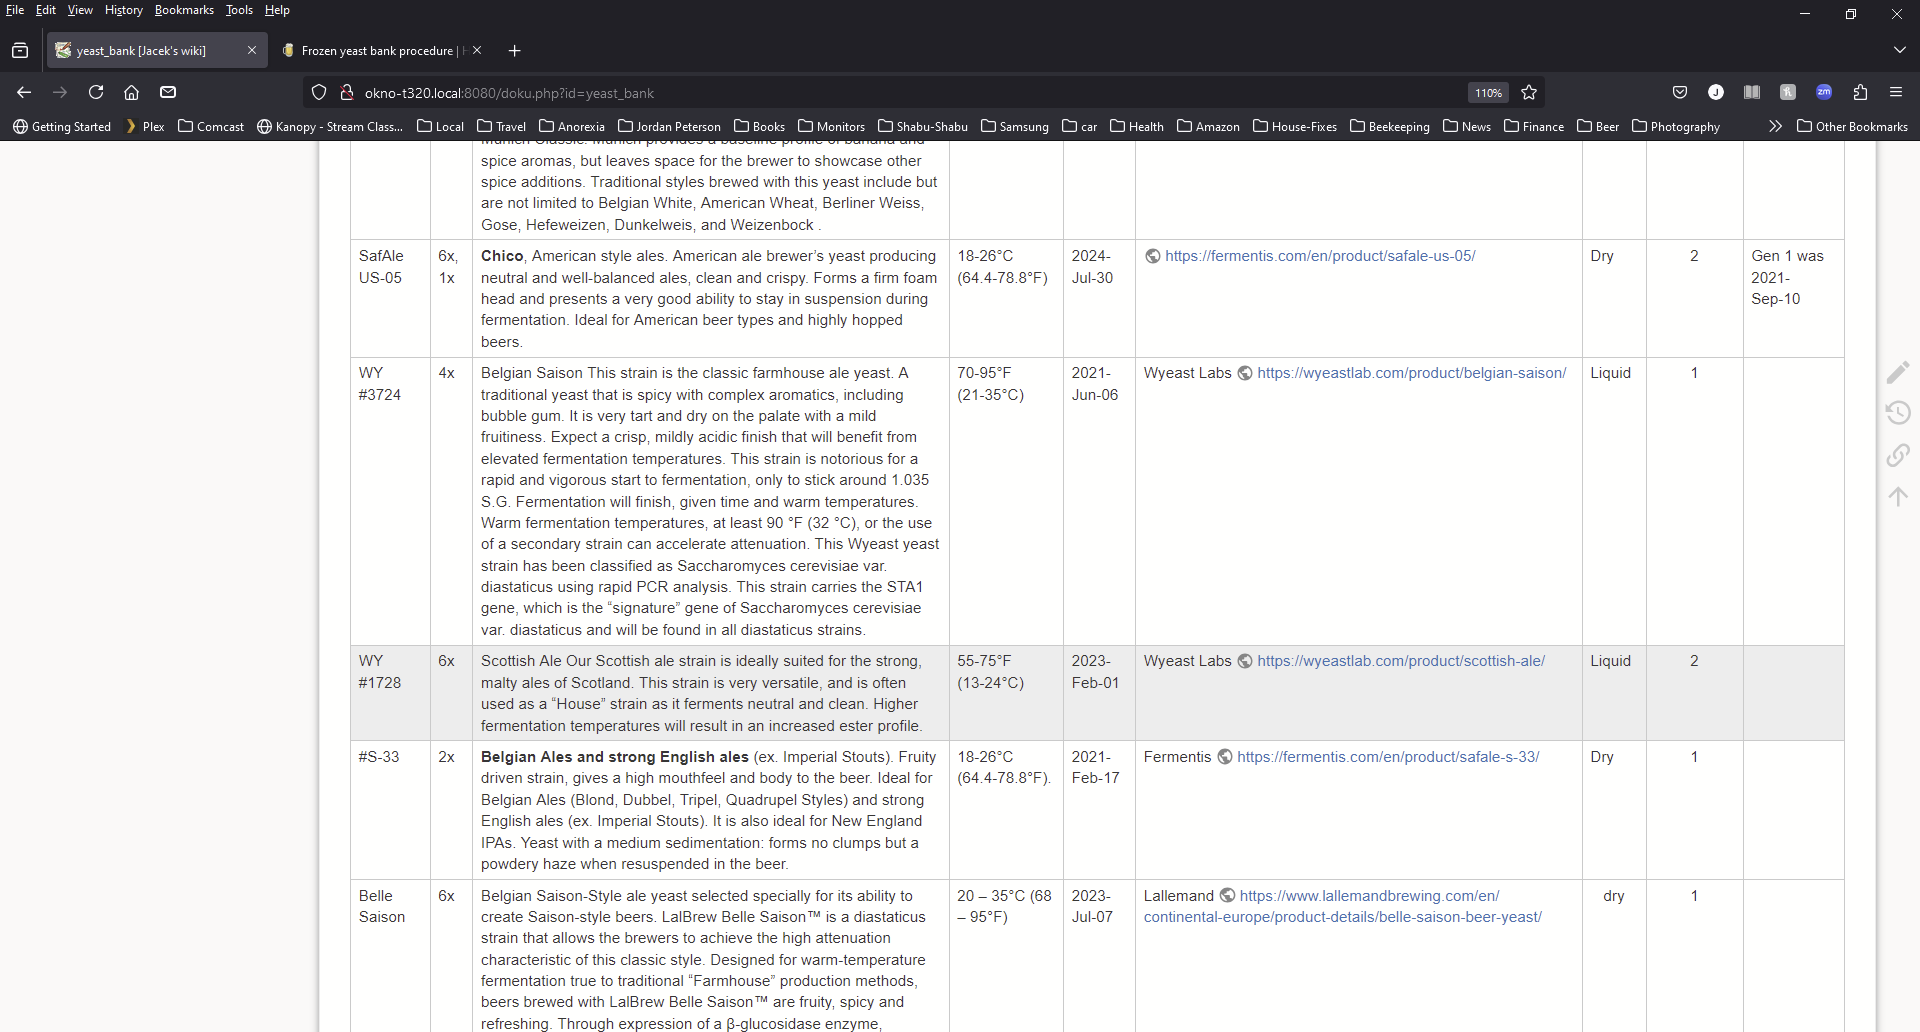The height and width of the screenshot is (1032, 1920).
Task: Open the Tools menu
Action: point(239,10)
